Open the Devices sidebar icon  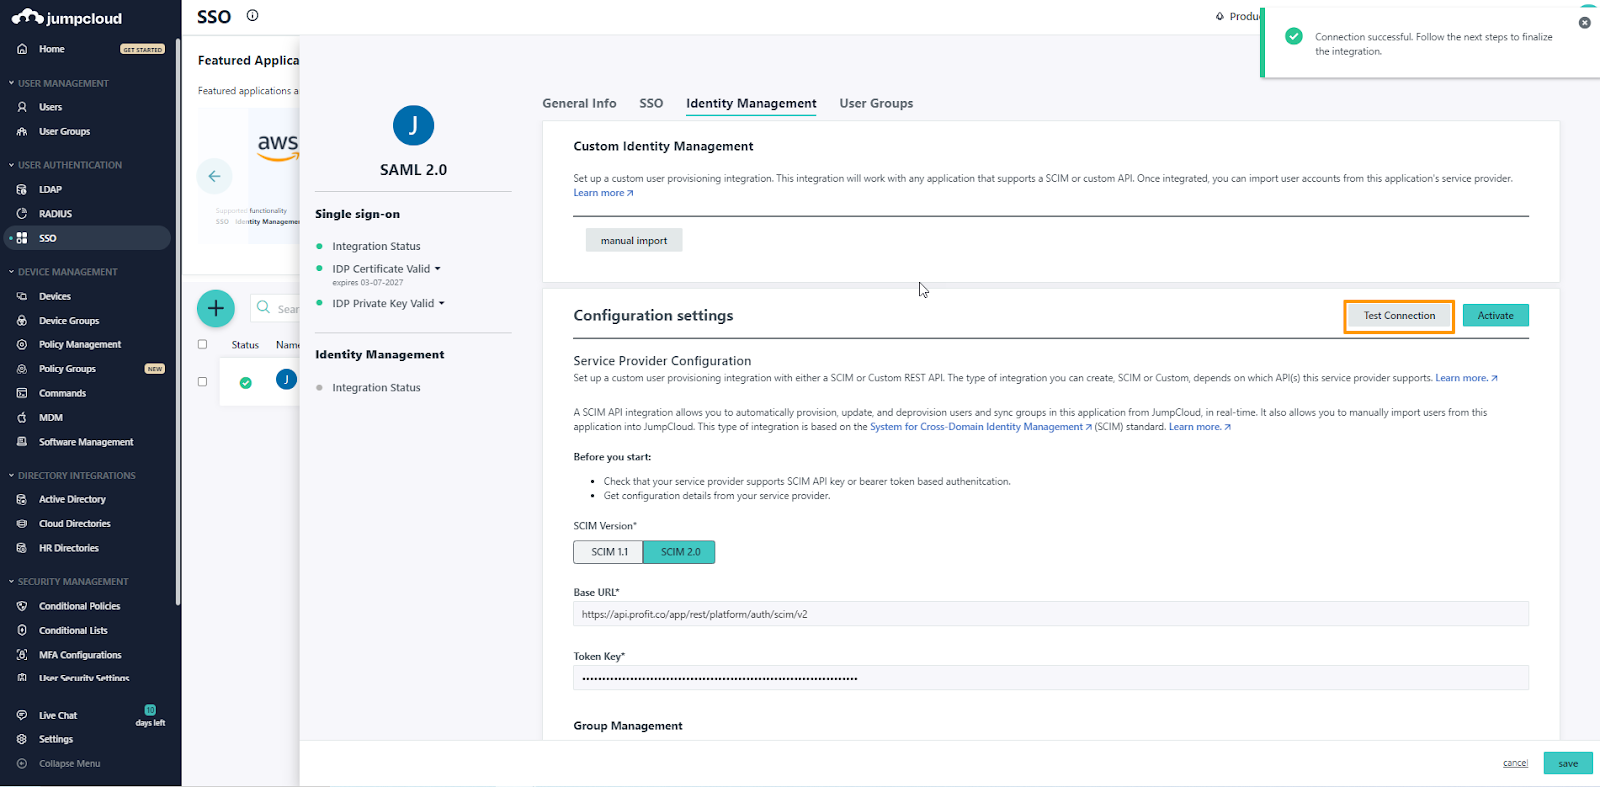pyautogui.click(x=22, y=296)
